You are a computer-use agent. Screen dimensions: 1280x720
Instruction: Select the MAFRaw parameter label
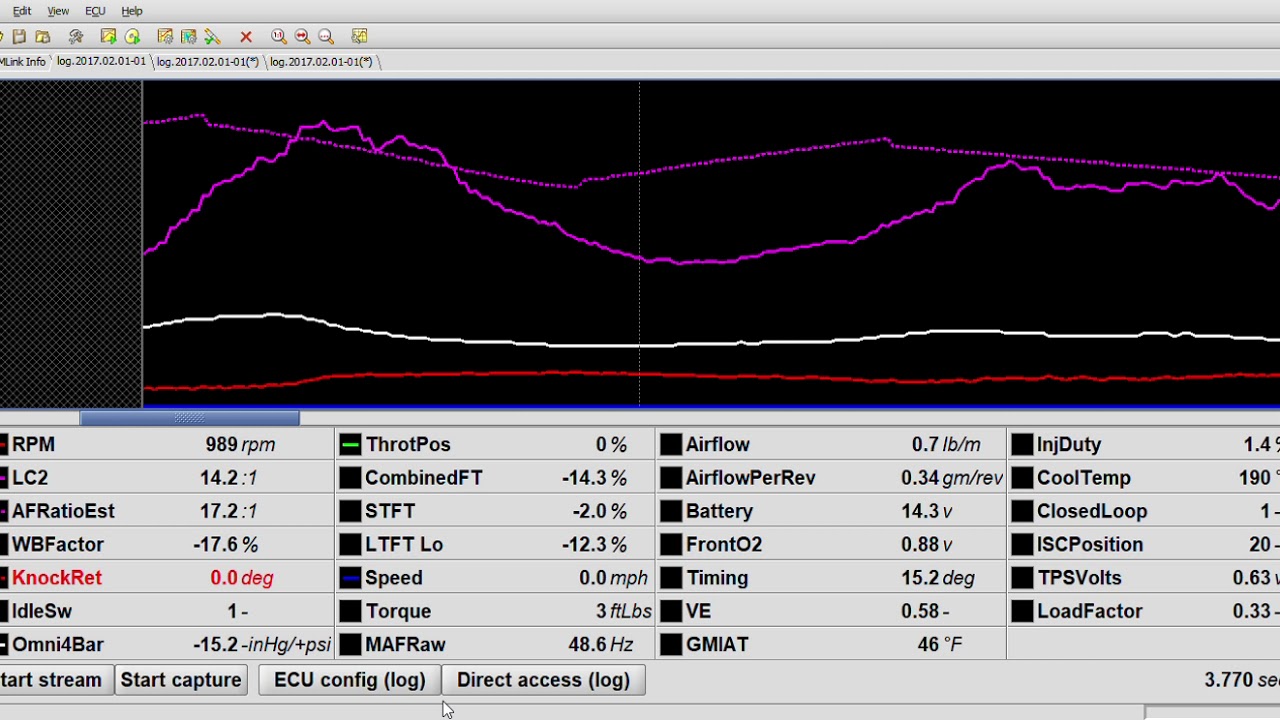(405, 645)
